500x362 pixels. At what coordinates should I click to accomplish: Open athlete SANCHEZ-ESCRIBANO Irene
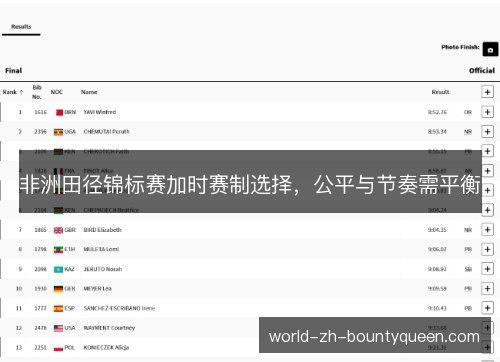pos(119,308)
